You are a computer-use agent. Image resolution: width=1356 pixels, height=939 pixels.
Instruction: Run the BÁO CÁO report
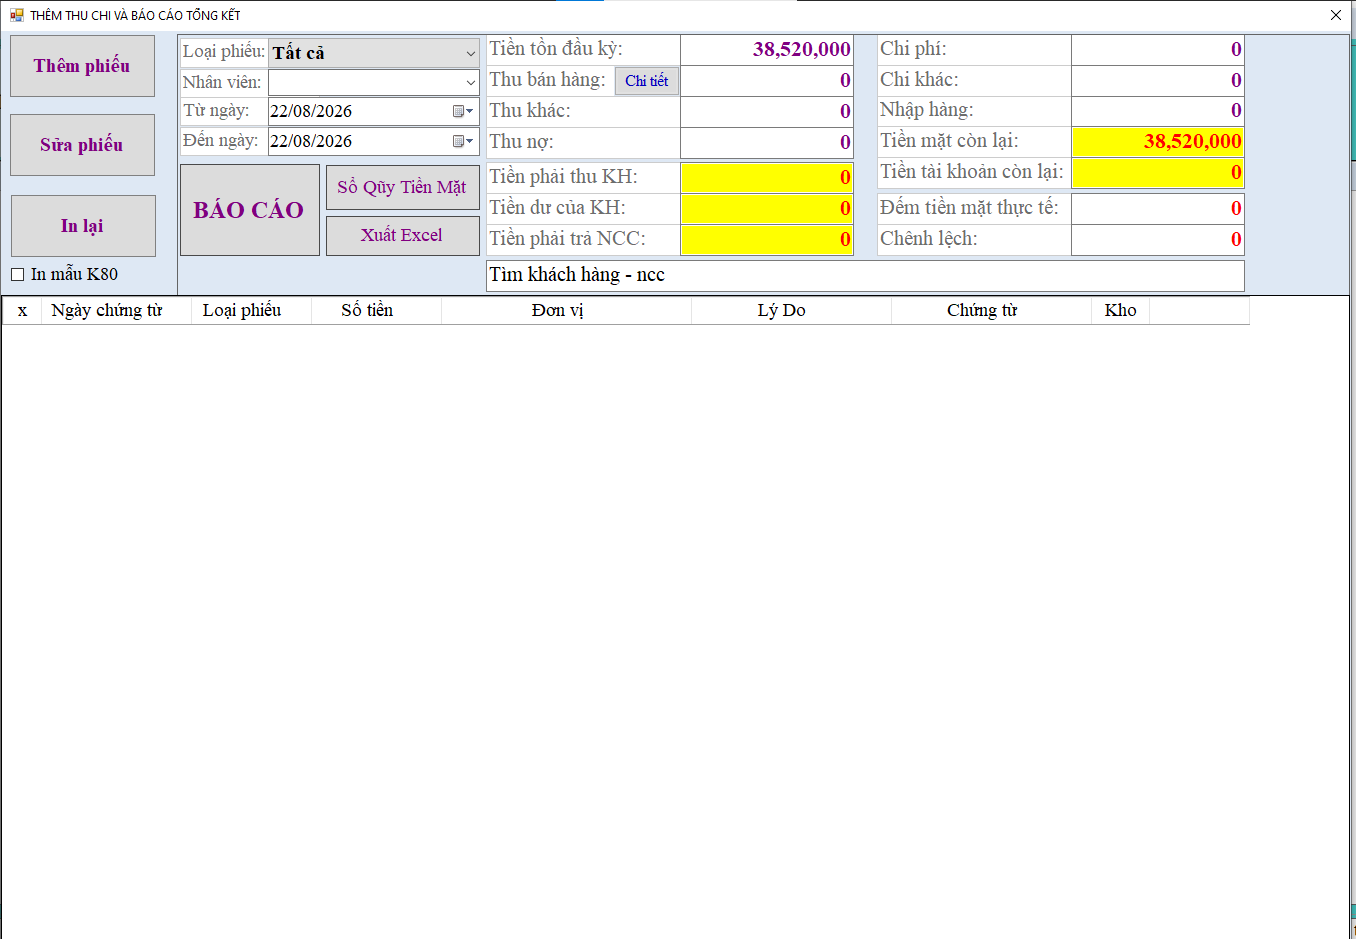point(250,210)
